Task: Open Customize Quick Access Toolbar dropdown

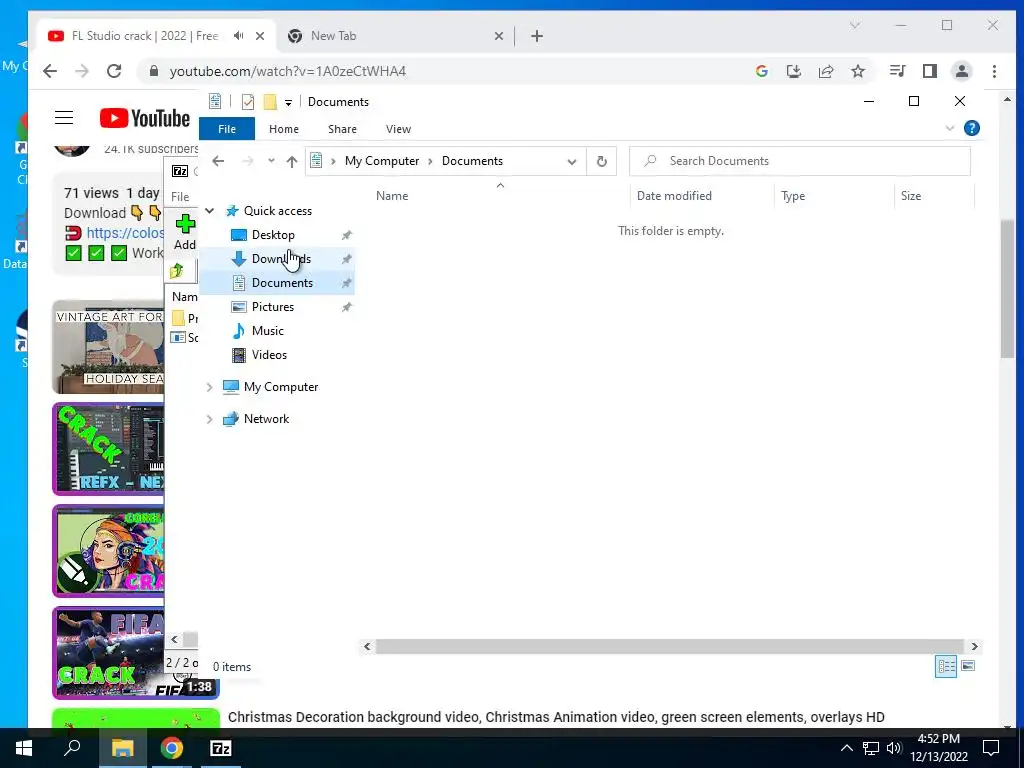Action: point(288,103)
